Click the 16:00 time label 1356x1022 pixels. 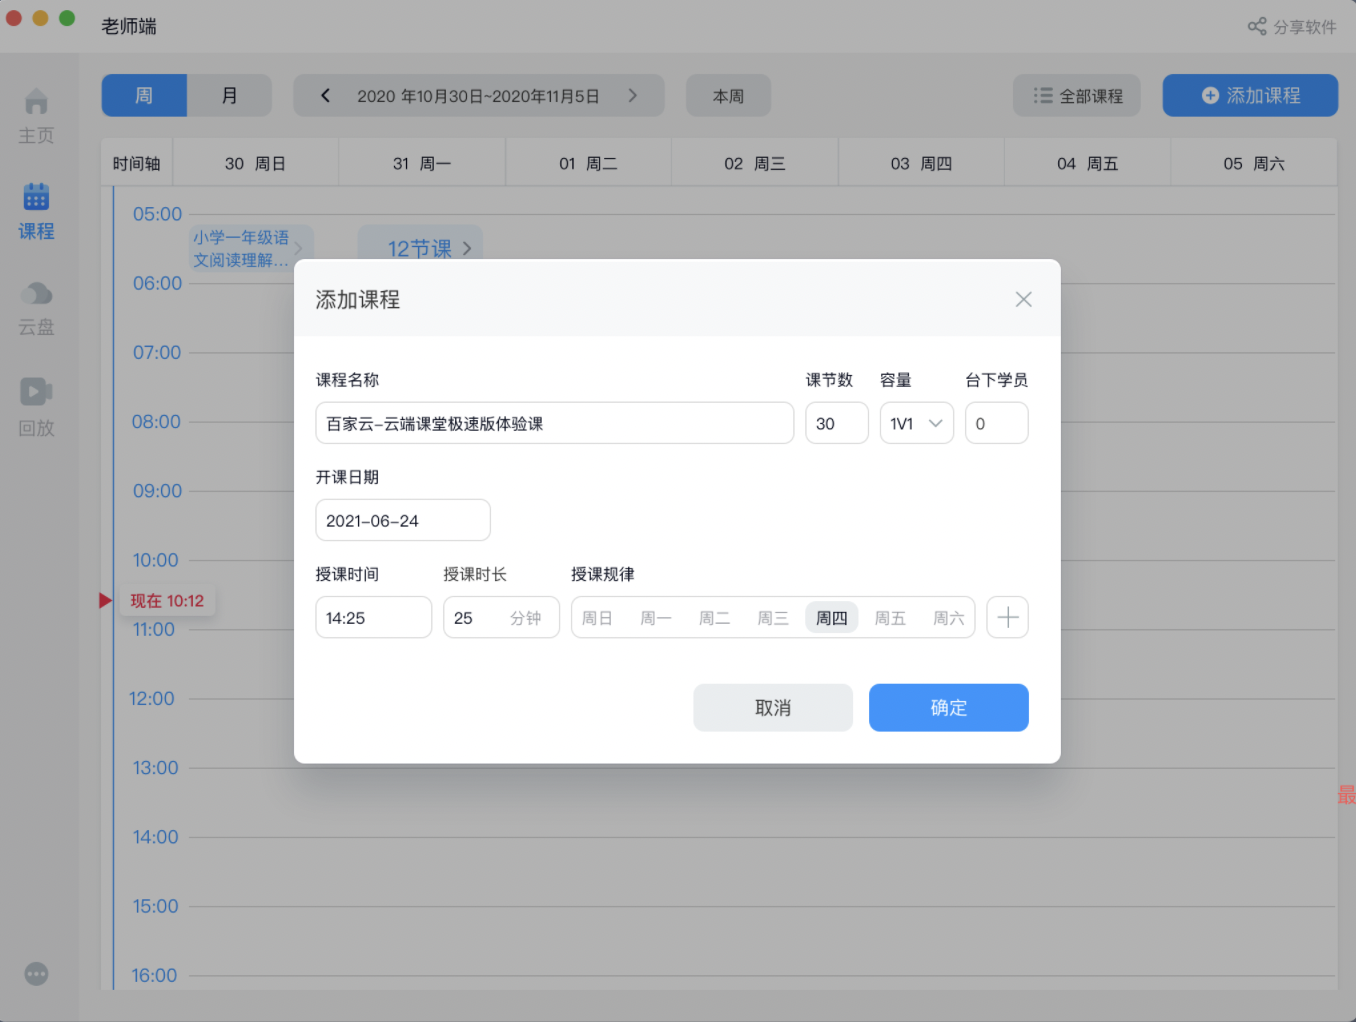[154, 975]
